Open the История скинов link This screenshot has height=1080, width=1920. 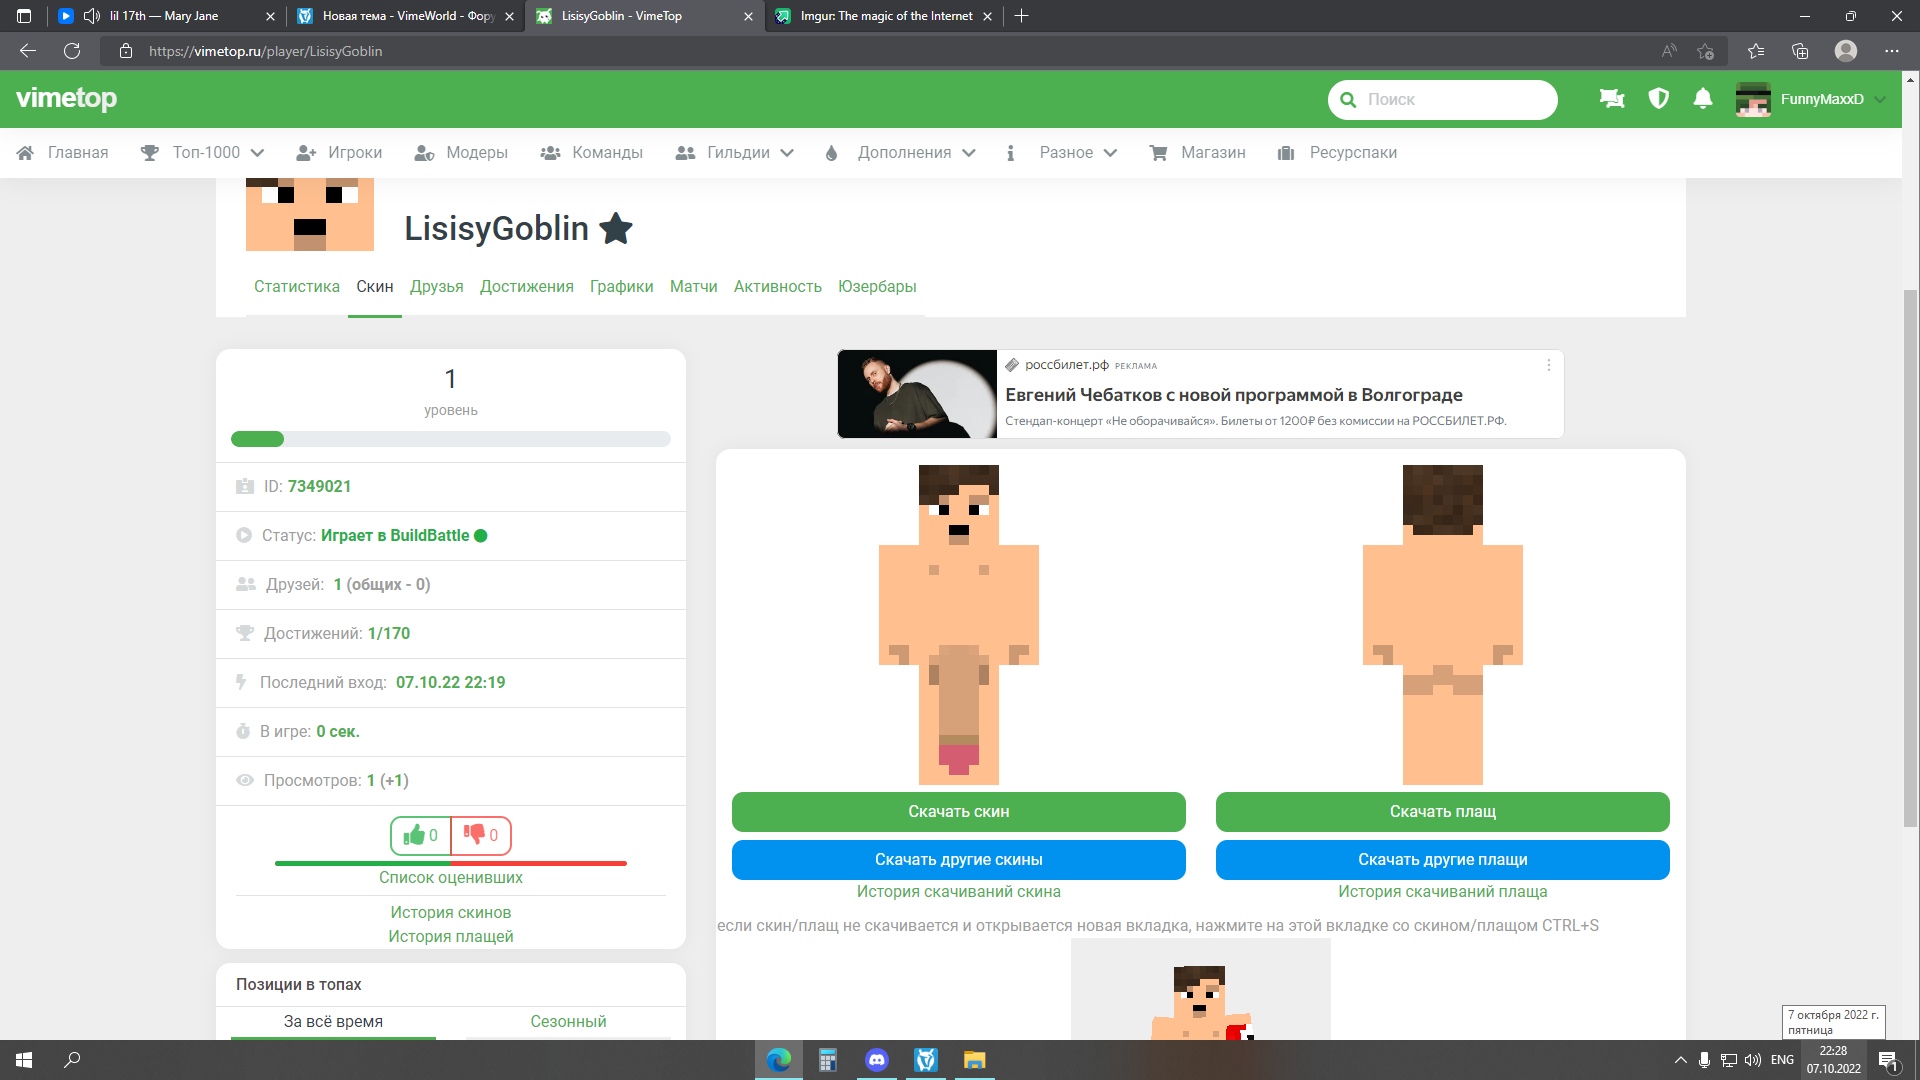point(450,912)
